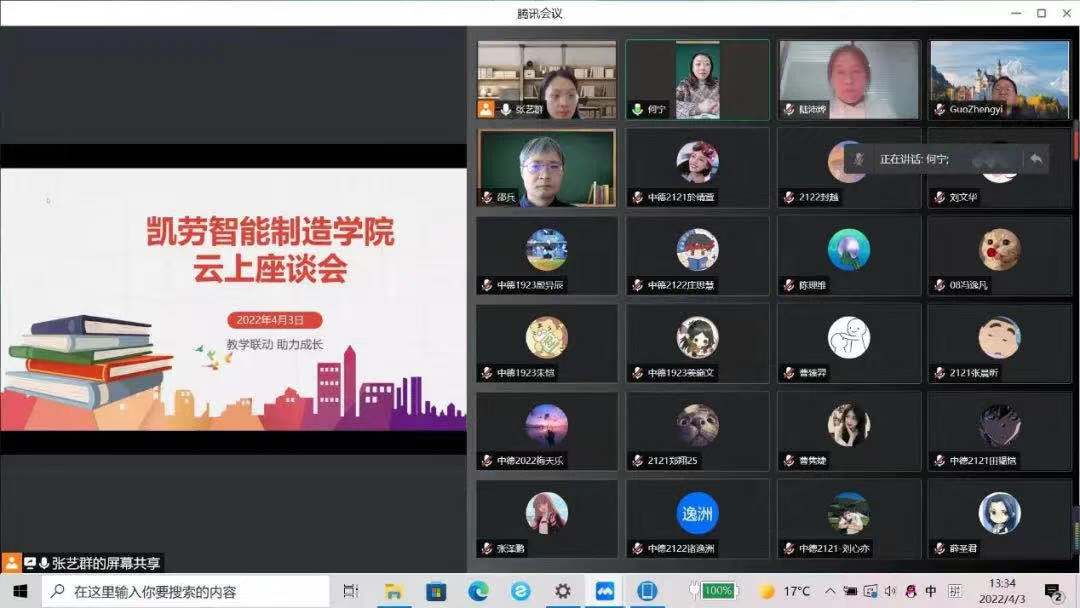1080x608 pixels.
Task: Open the notification center with 2 alerts
Action: [1053, 591]
